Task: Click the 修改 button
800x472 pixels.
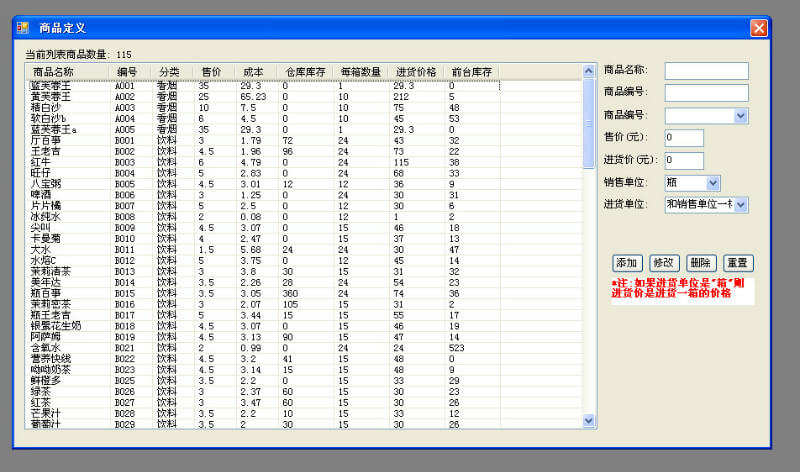Action: [664, 263]
